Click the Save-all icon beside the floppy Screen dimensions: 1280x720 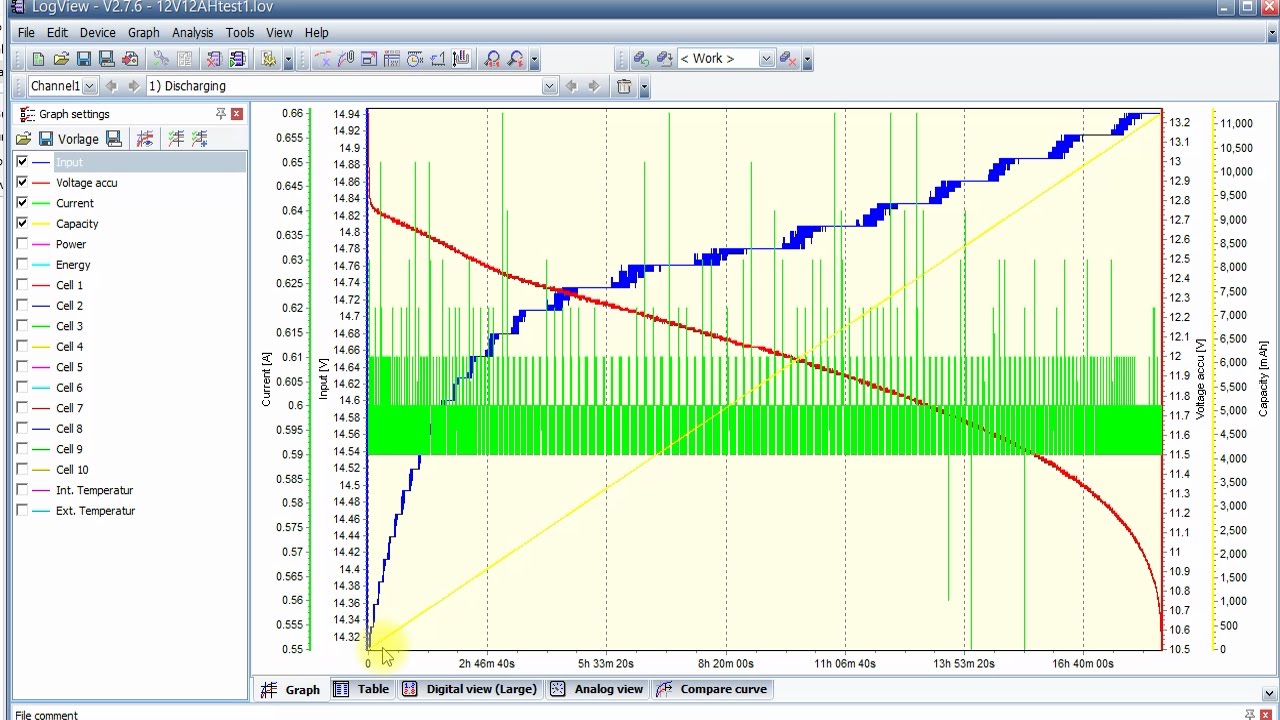106,59
